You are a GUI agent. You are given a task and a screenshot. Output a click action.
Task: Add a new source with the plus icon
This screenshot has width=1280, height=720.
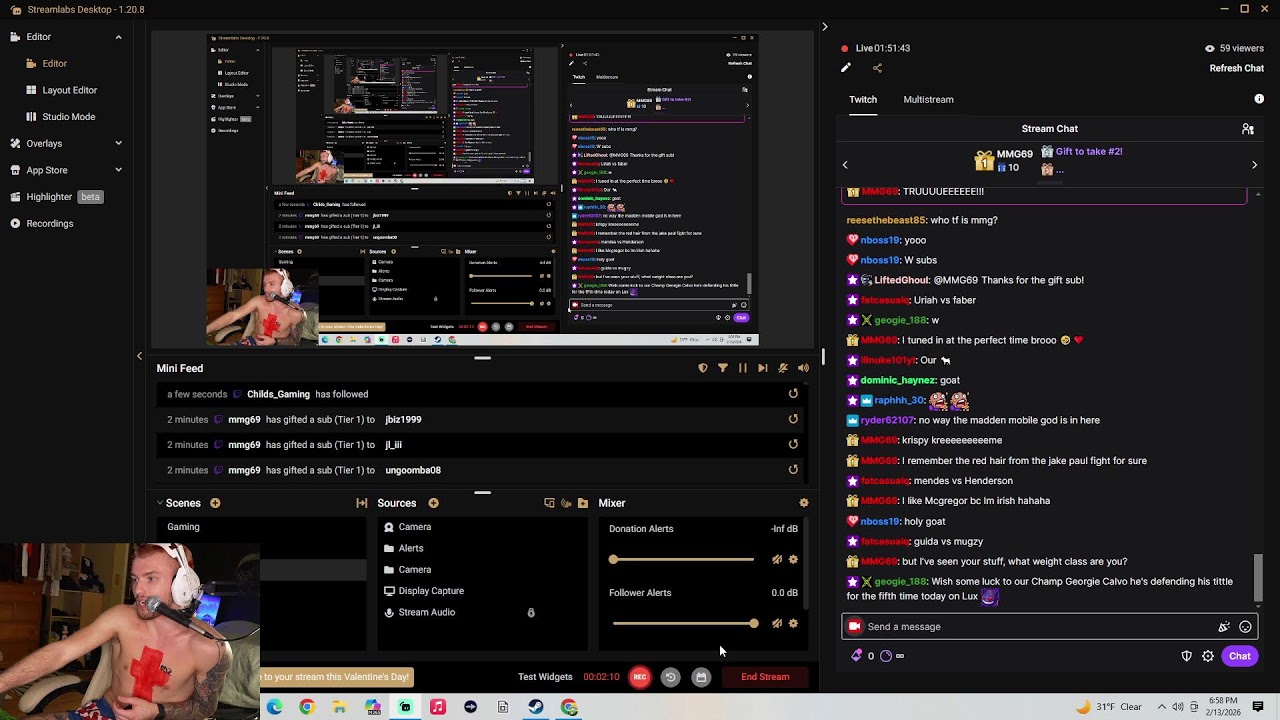[x=433, y=503]
